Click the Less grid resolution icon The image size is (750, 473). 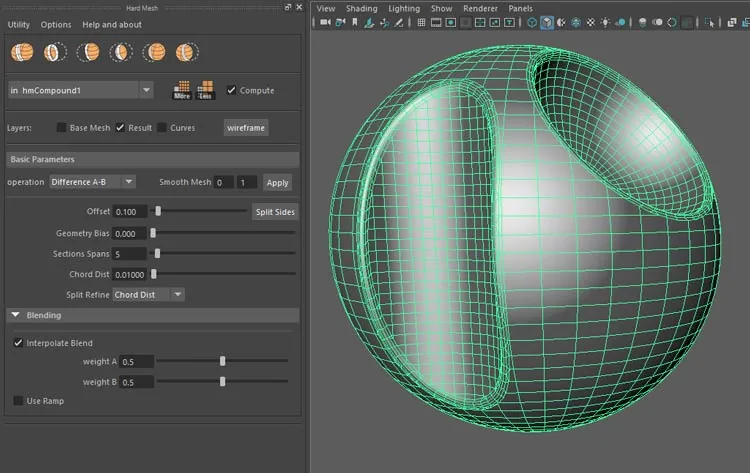(205, 90)
